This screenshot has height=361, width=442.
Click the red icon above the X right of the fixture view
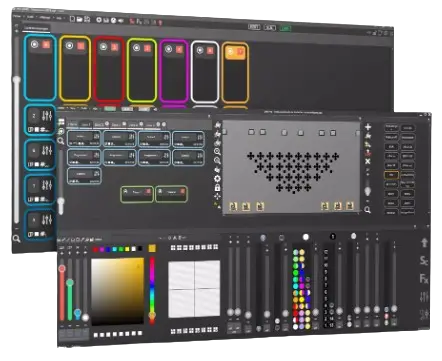coord(368,153)
